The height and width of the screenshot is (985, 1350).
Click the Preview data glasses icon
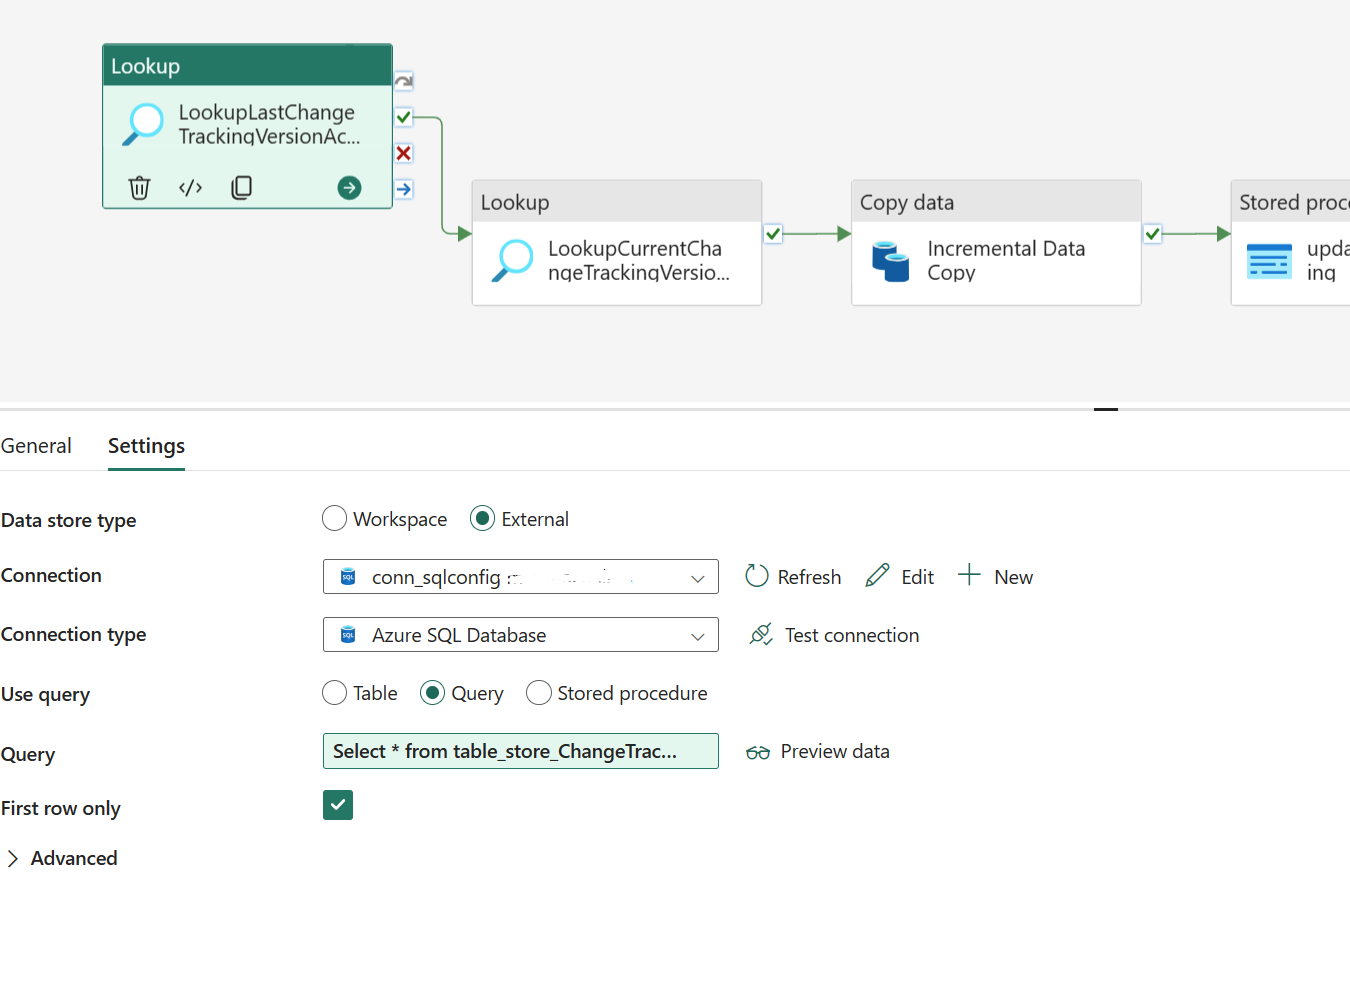(758, 751)
